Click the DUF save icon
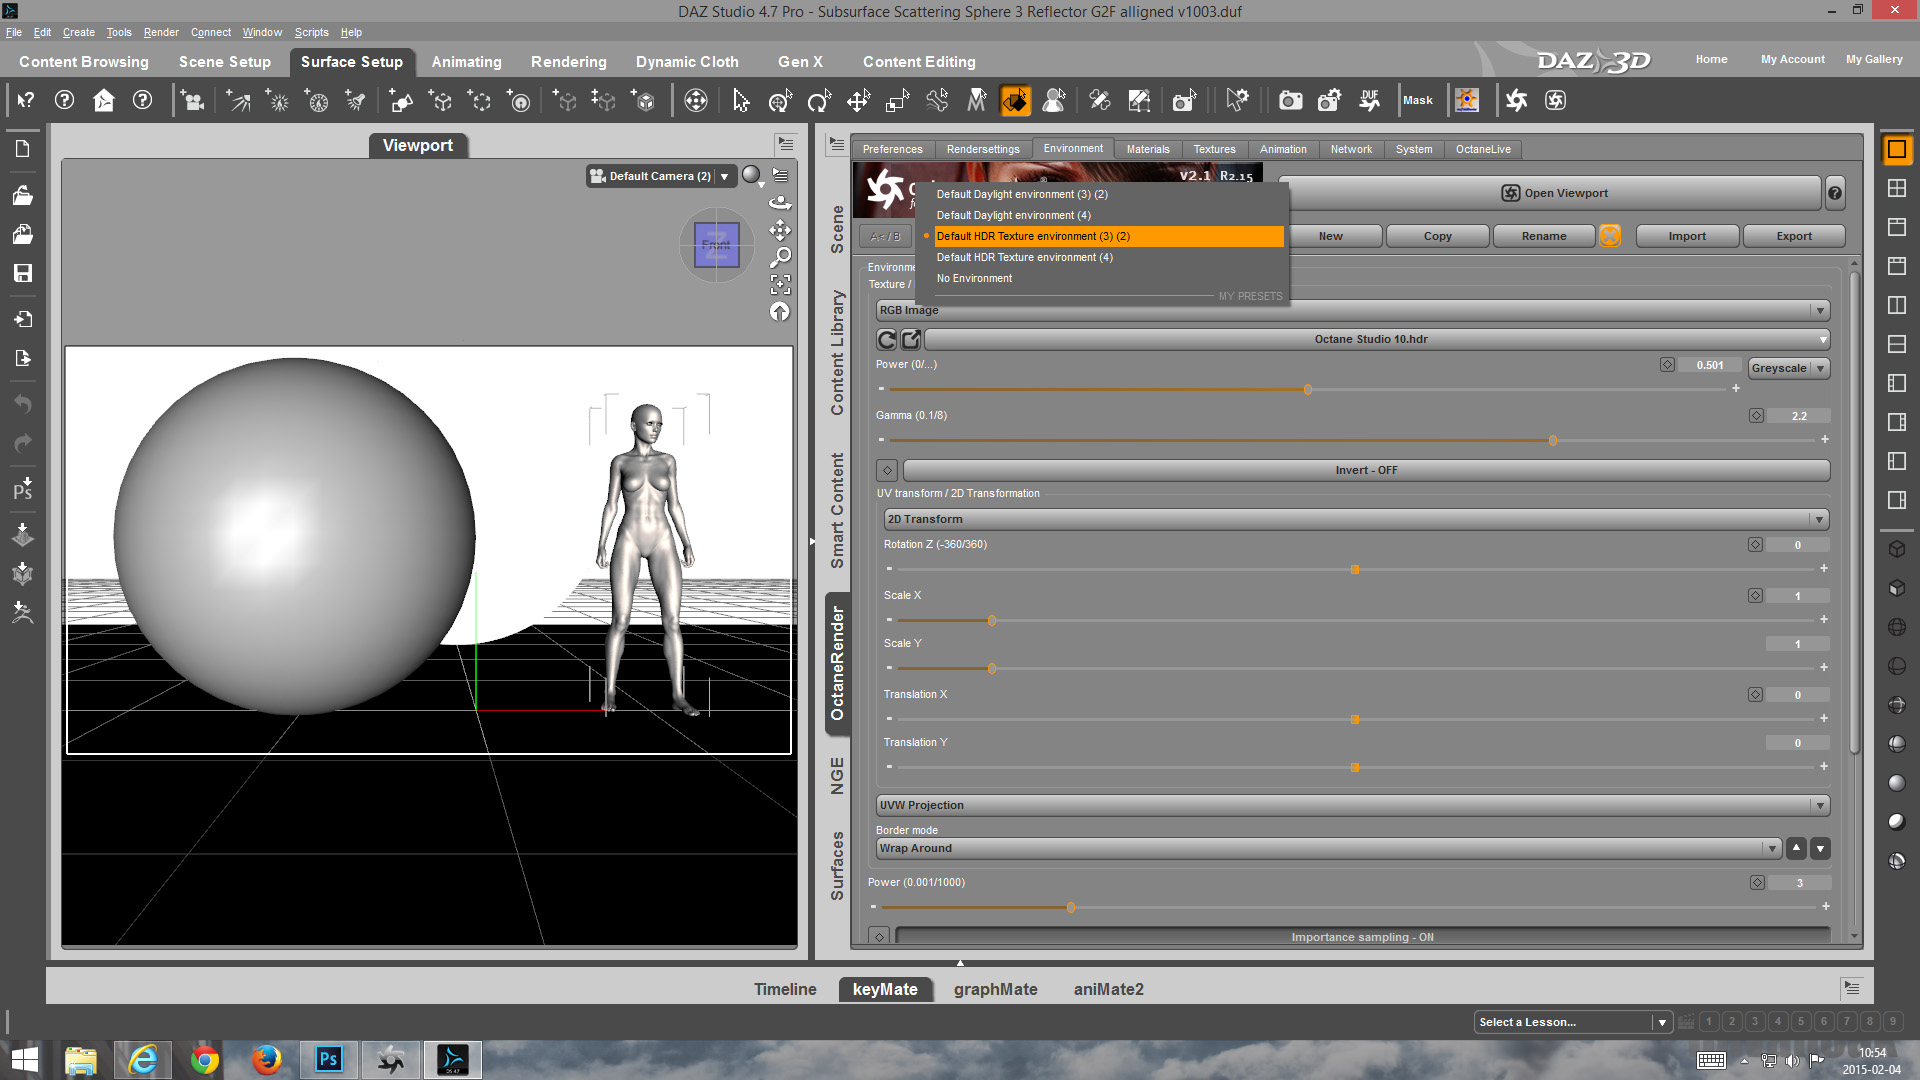 [1369, 100]
